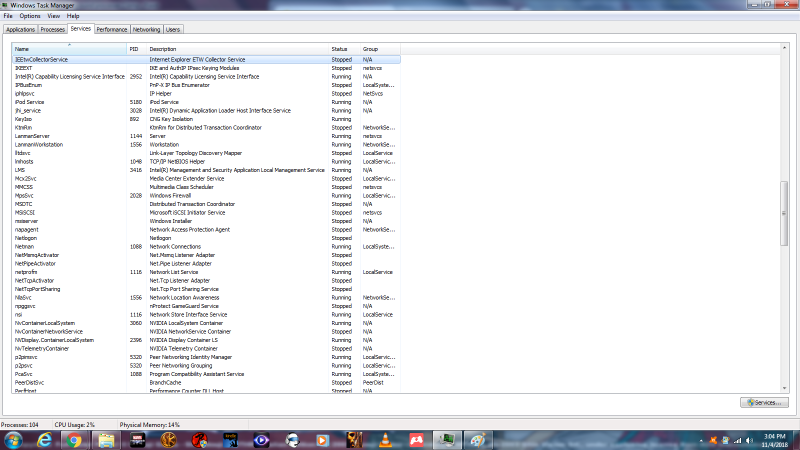Open the Kindle app taskbar icon
This screenshot has width=800, height=450.
tap(231, 440)
